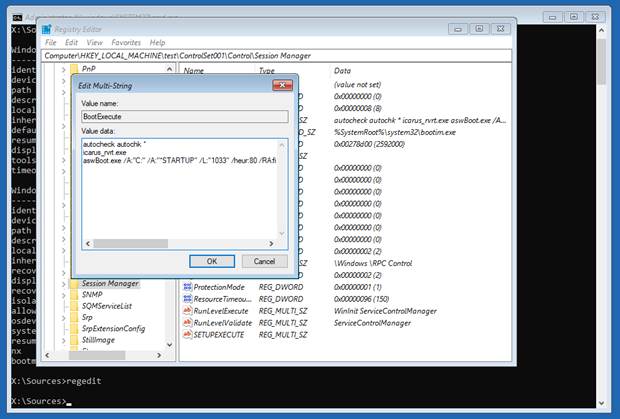Screen dimensions: 620x419
Task: Click the '%SystemRoot%\system32\bootim.exe' data cell
Action: pos(395,132)
